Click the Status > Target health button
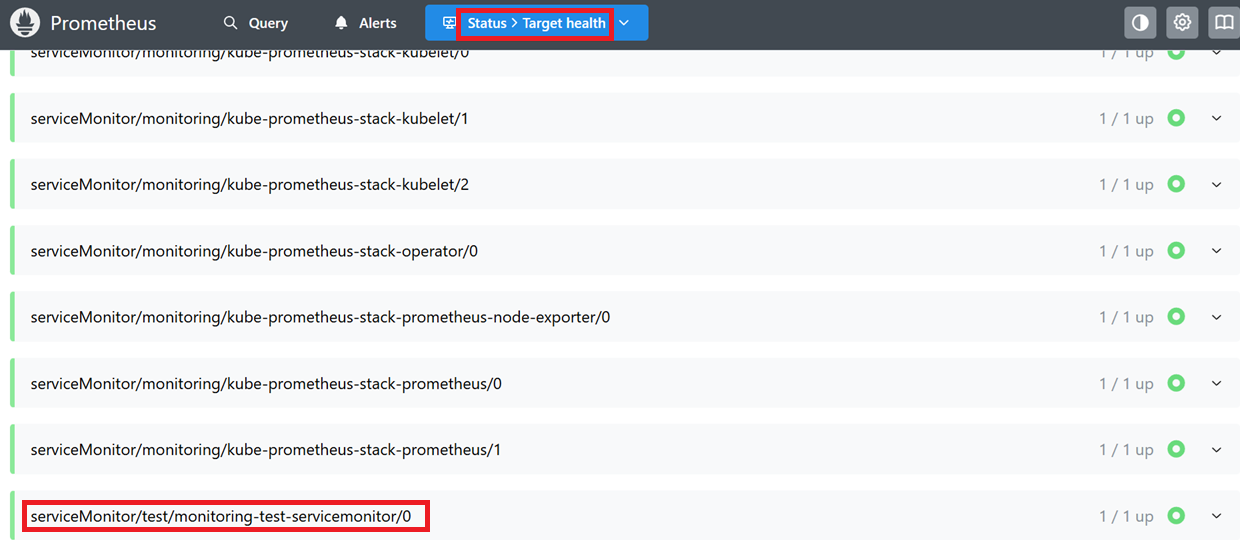This screenshot has width=1240, height=540. 536,23
